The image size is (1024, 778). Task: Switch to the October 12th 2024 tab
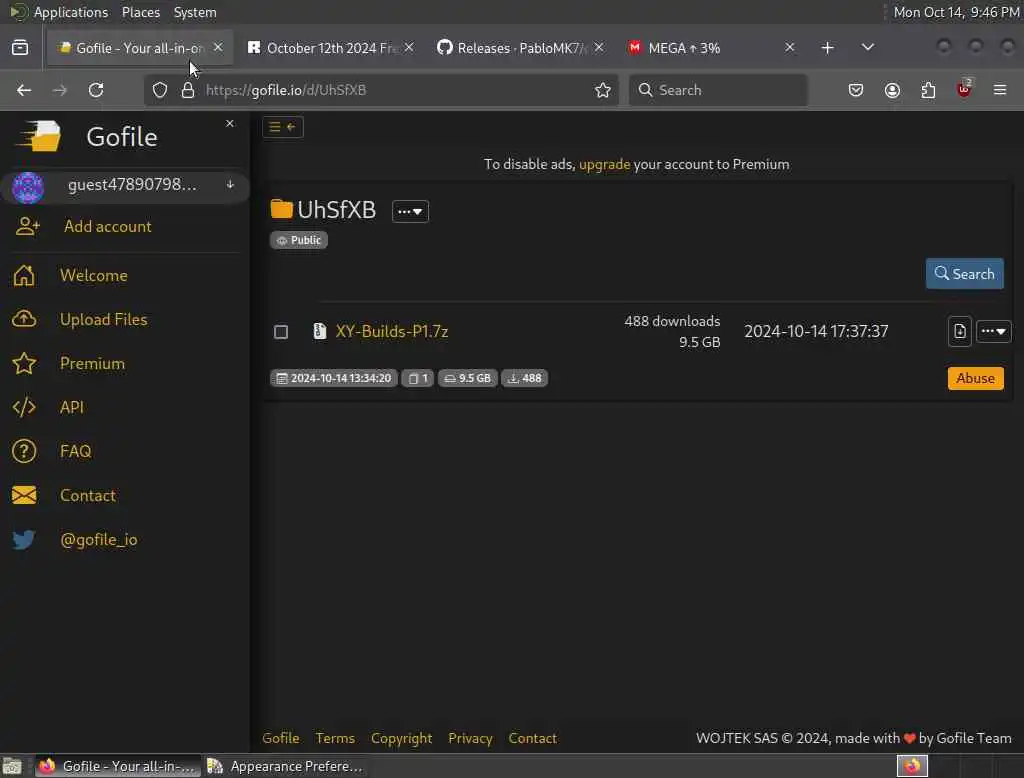click(331, 48)
